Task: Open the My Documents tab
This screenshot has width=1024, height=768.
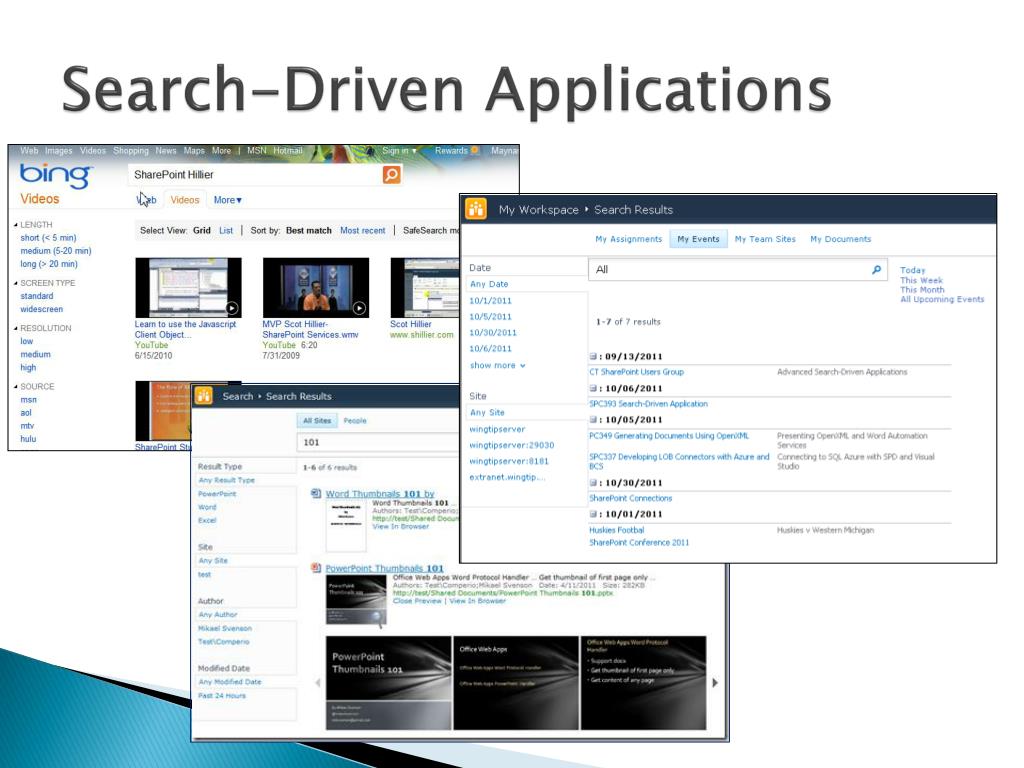Action: pyautogui.click(x=840, y=239)
